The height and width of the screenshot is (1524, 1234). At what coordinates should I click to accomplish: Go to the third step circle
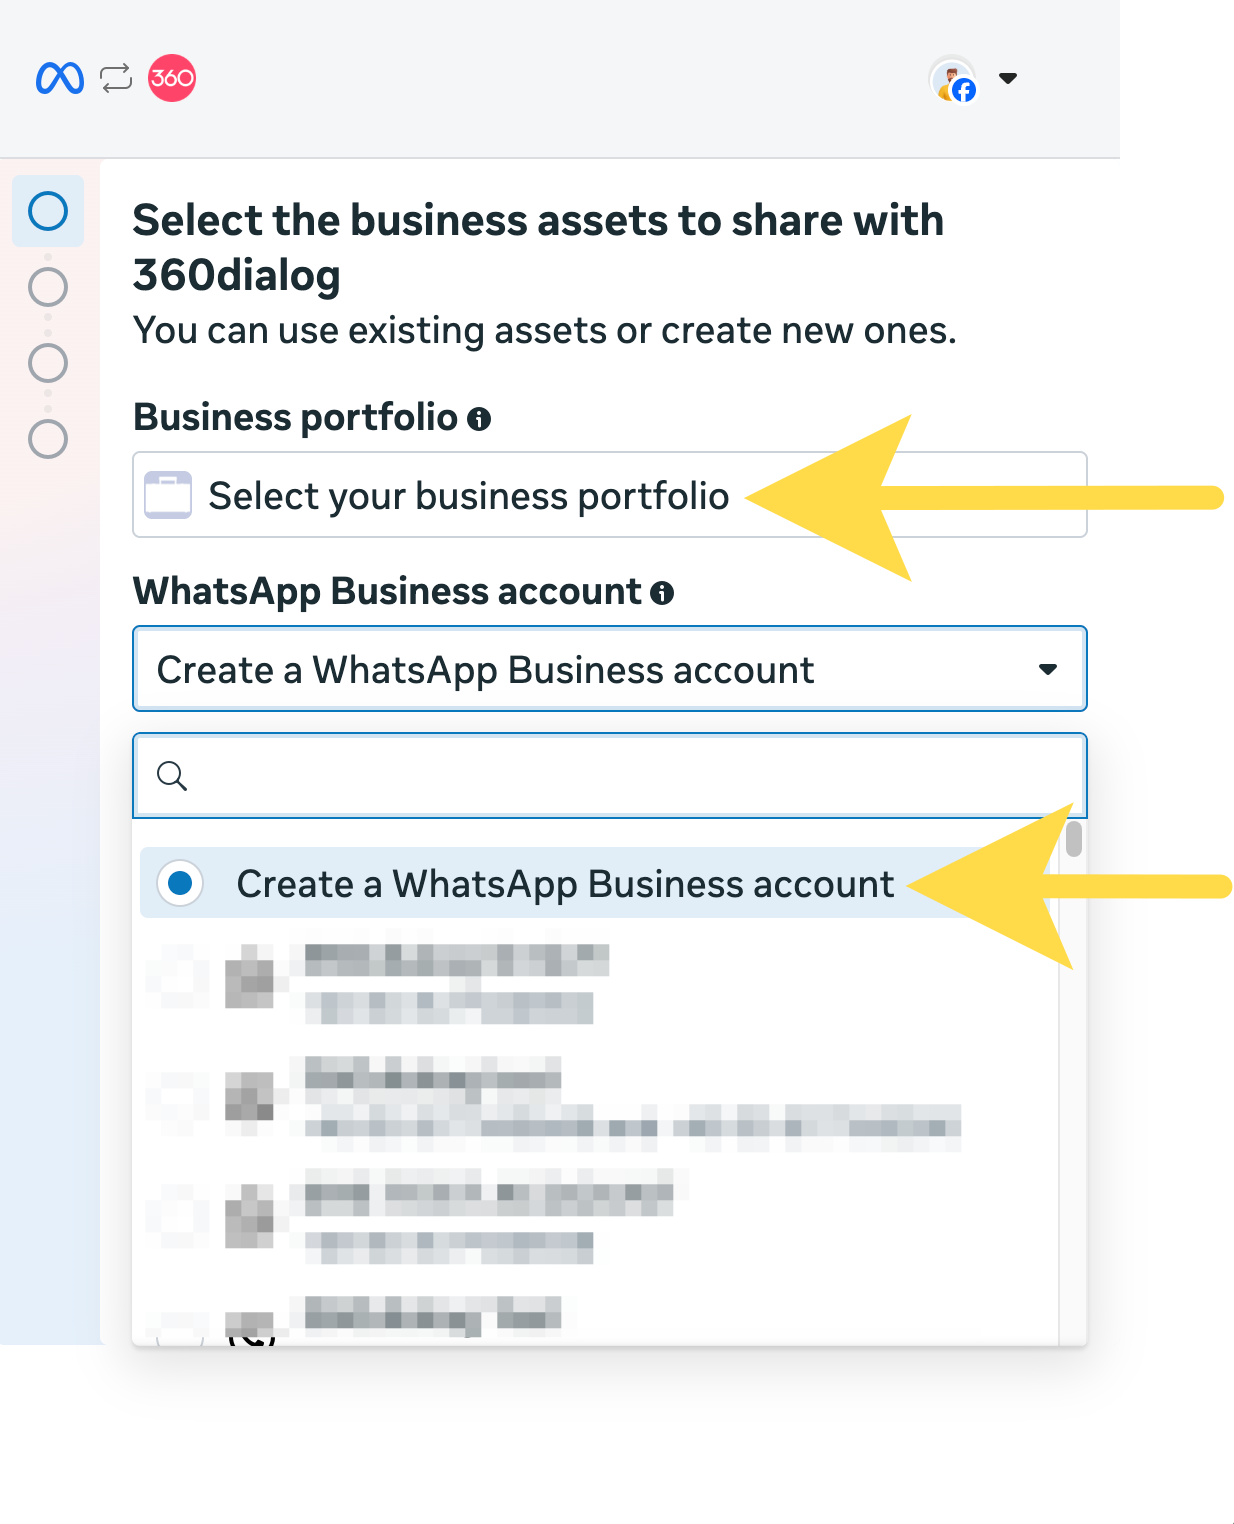[x=48, y=363]
